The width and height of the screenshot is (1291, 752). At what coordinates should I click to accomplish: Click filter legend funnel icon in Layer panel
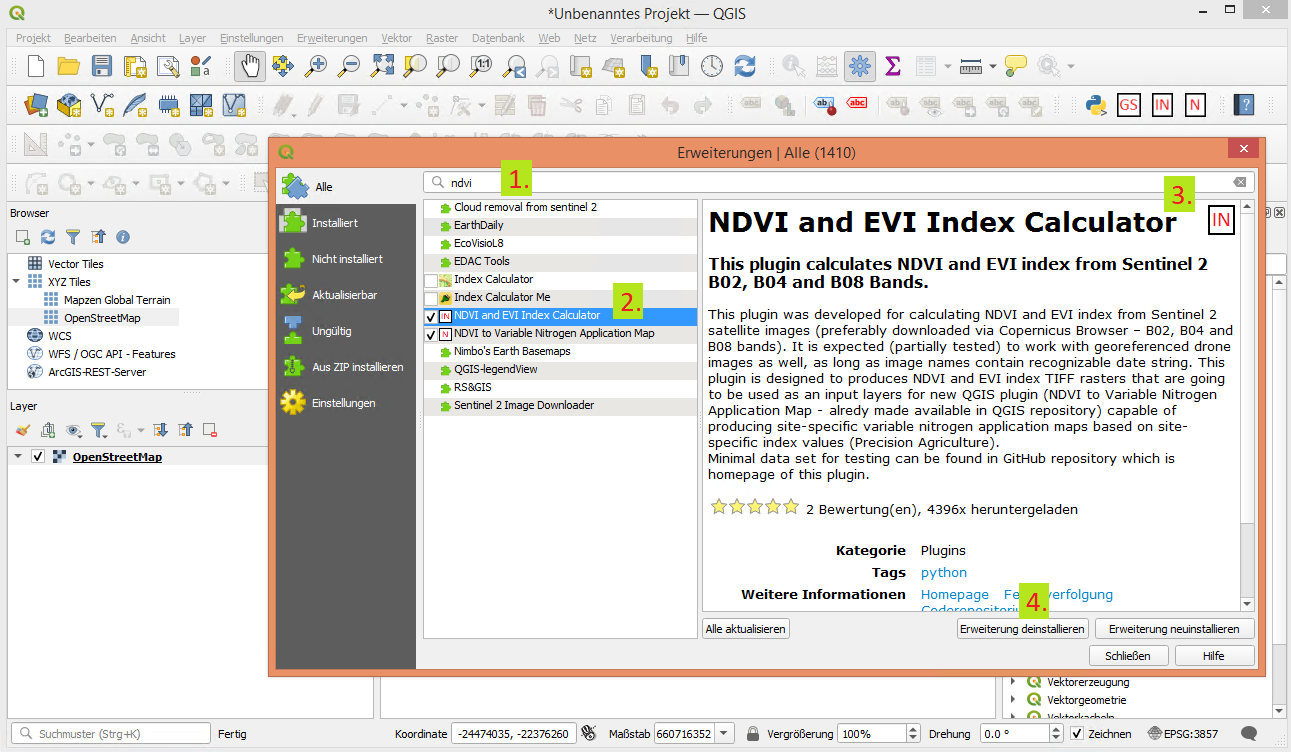click(x=98, y=430)
